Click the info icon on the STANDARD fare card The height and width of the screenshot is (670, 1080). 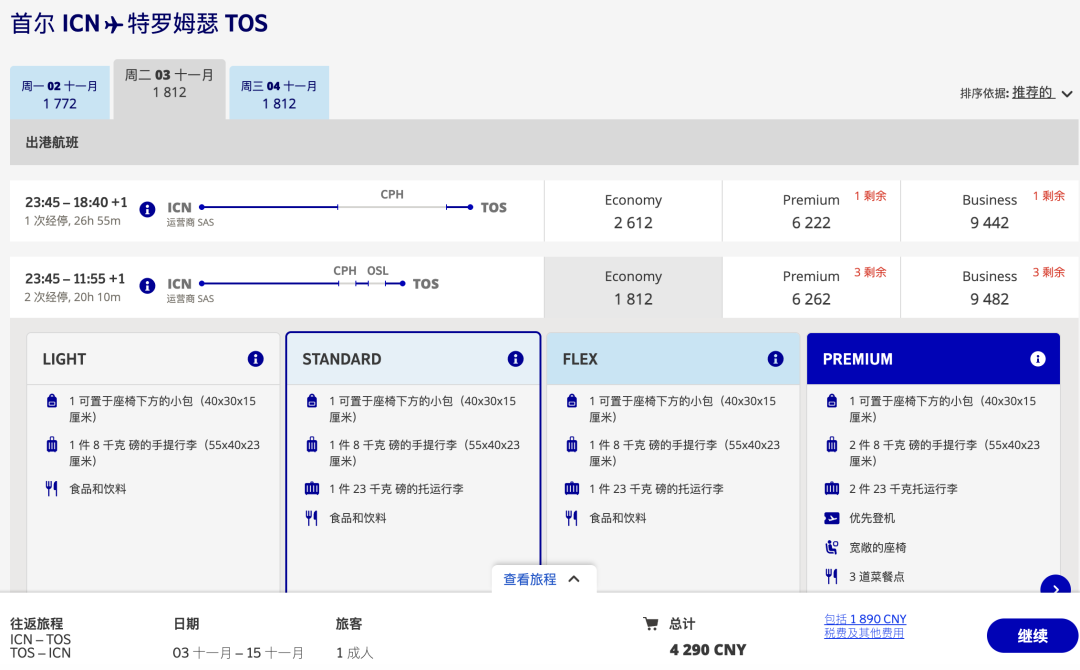515,358
